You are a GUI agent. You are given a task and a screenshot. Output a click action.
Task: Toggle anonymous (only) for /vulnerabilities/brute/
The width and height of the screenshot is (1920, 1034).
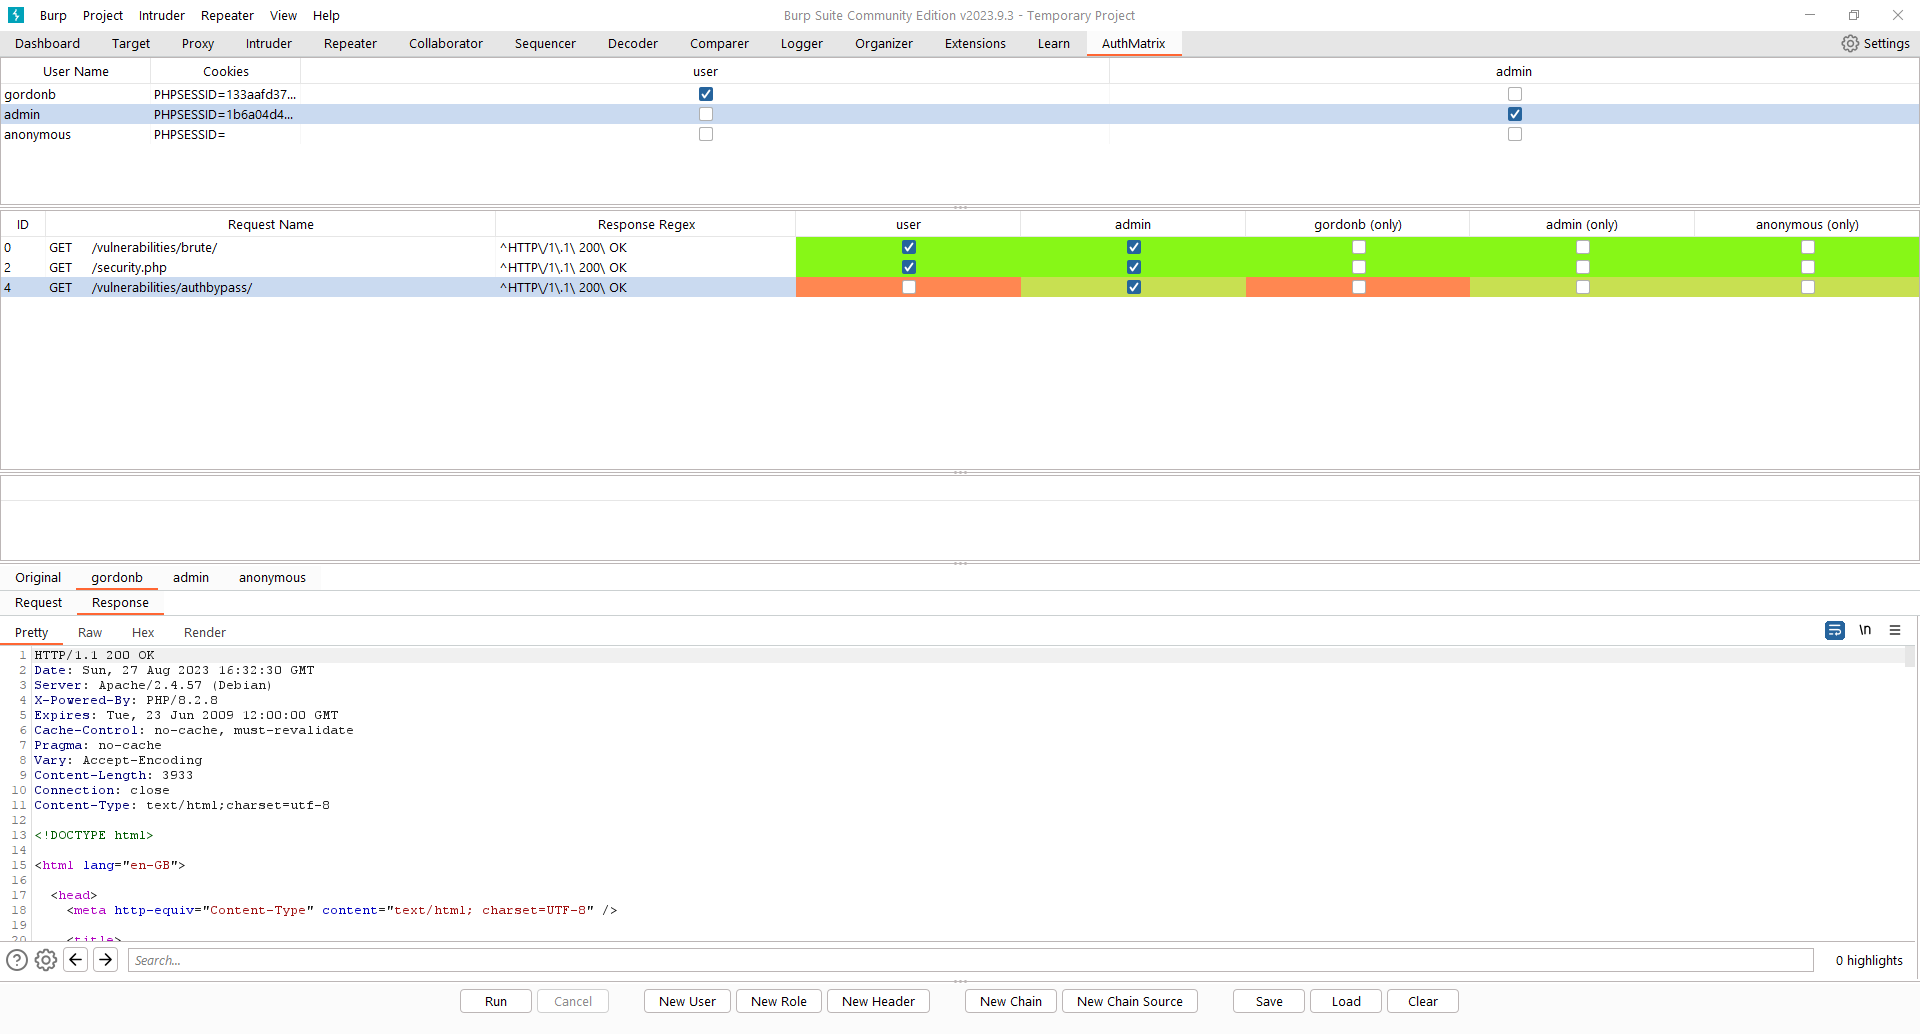click(x=1808, y=247)
